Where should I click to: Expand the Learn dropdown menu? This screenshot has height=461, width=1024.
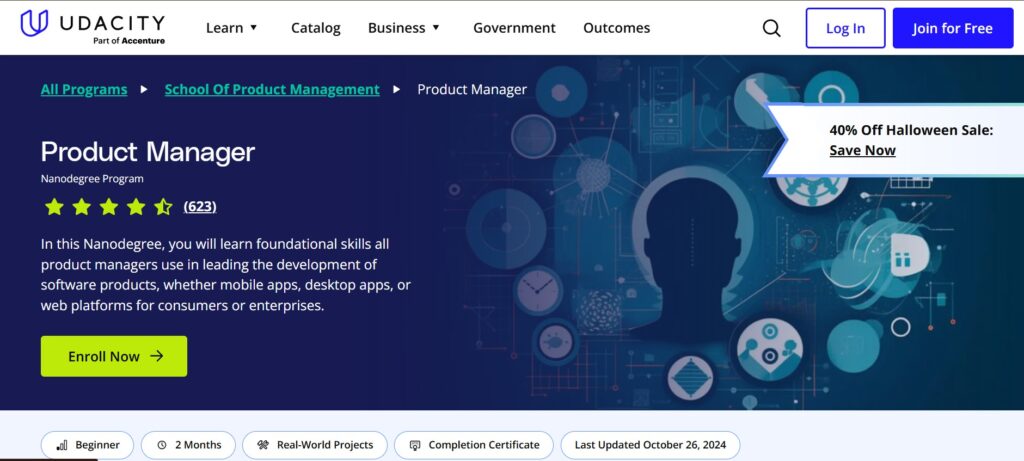[232, 28]
